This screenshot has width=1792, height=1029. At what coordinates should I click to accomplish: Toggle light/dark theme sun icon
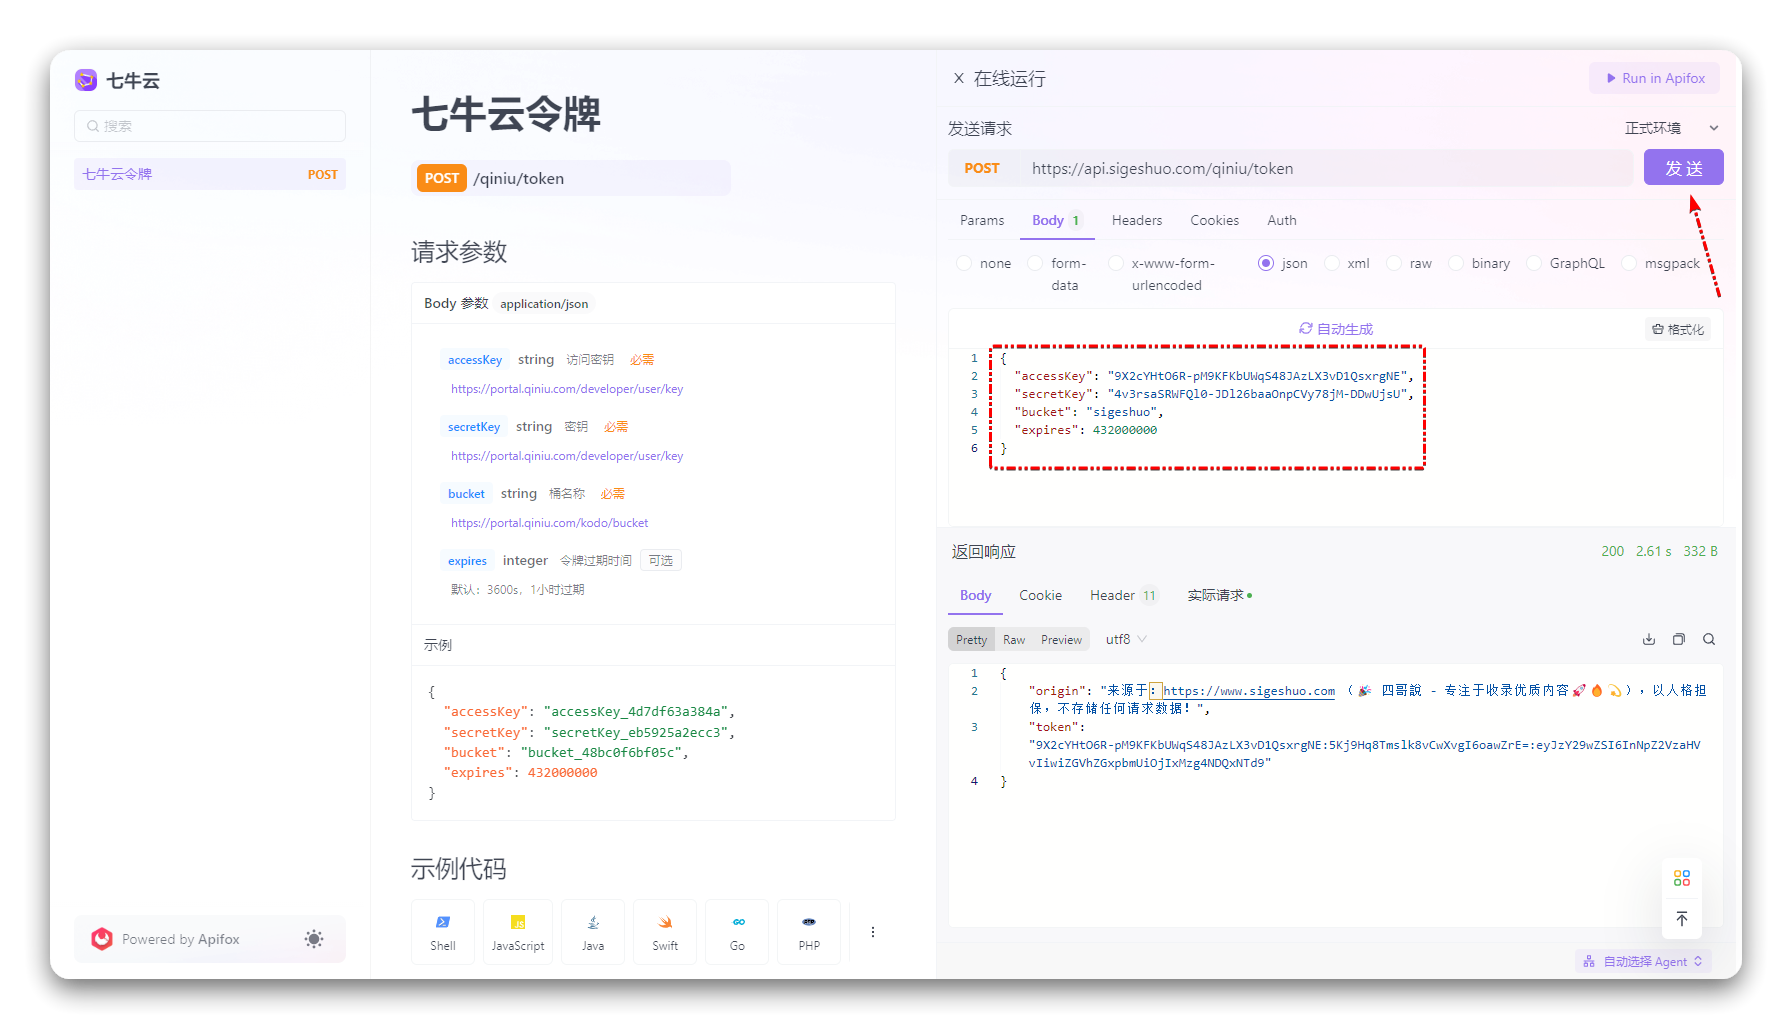pos(314,939)
